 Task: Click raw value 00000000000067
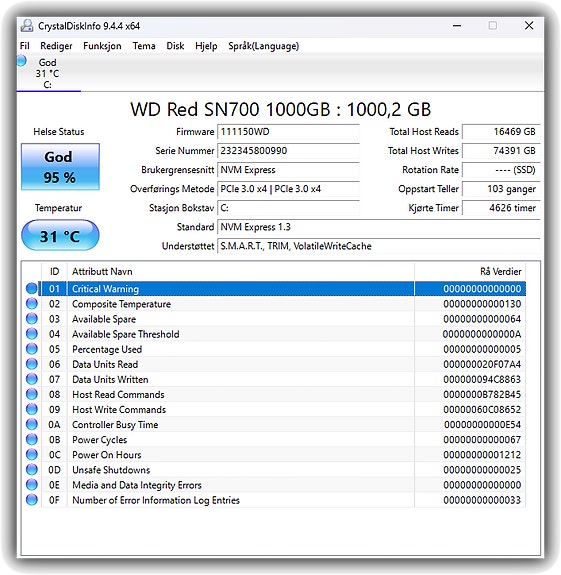pos(482,439)
